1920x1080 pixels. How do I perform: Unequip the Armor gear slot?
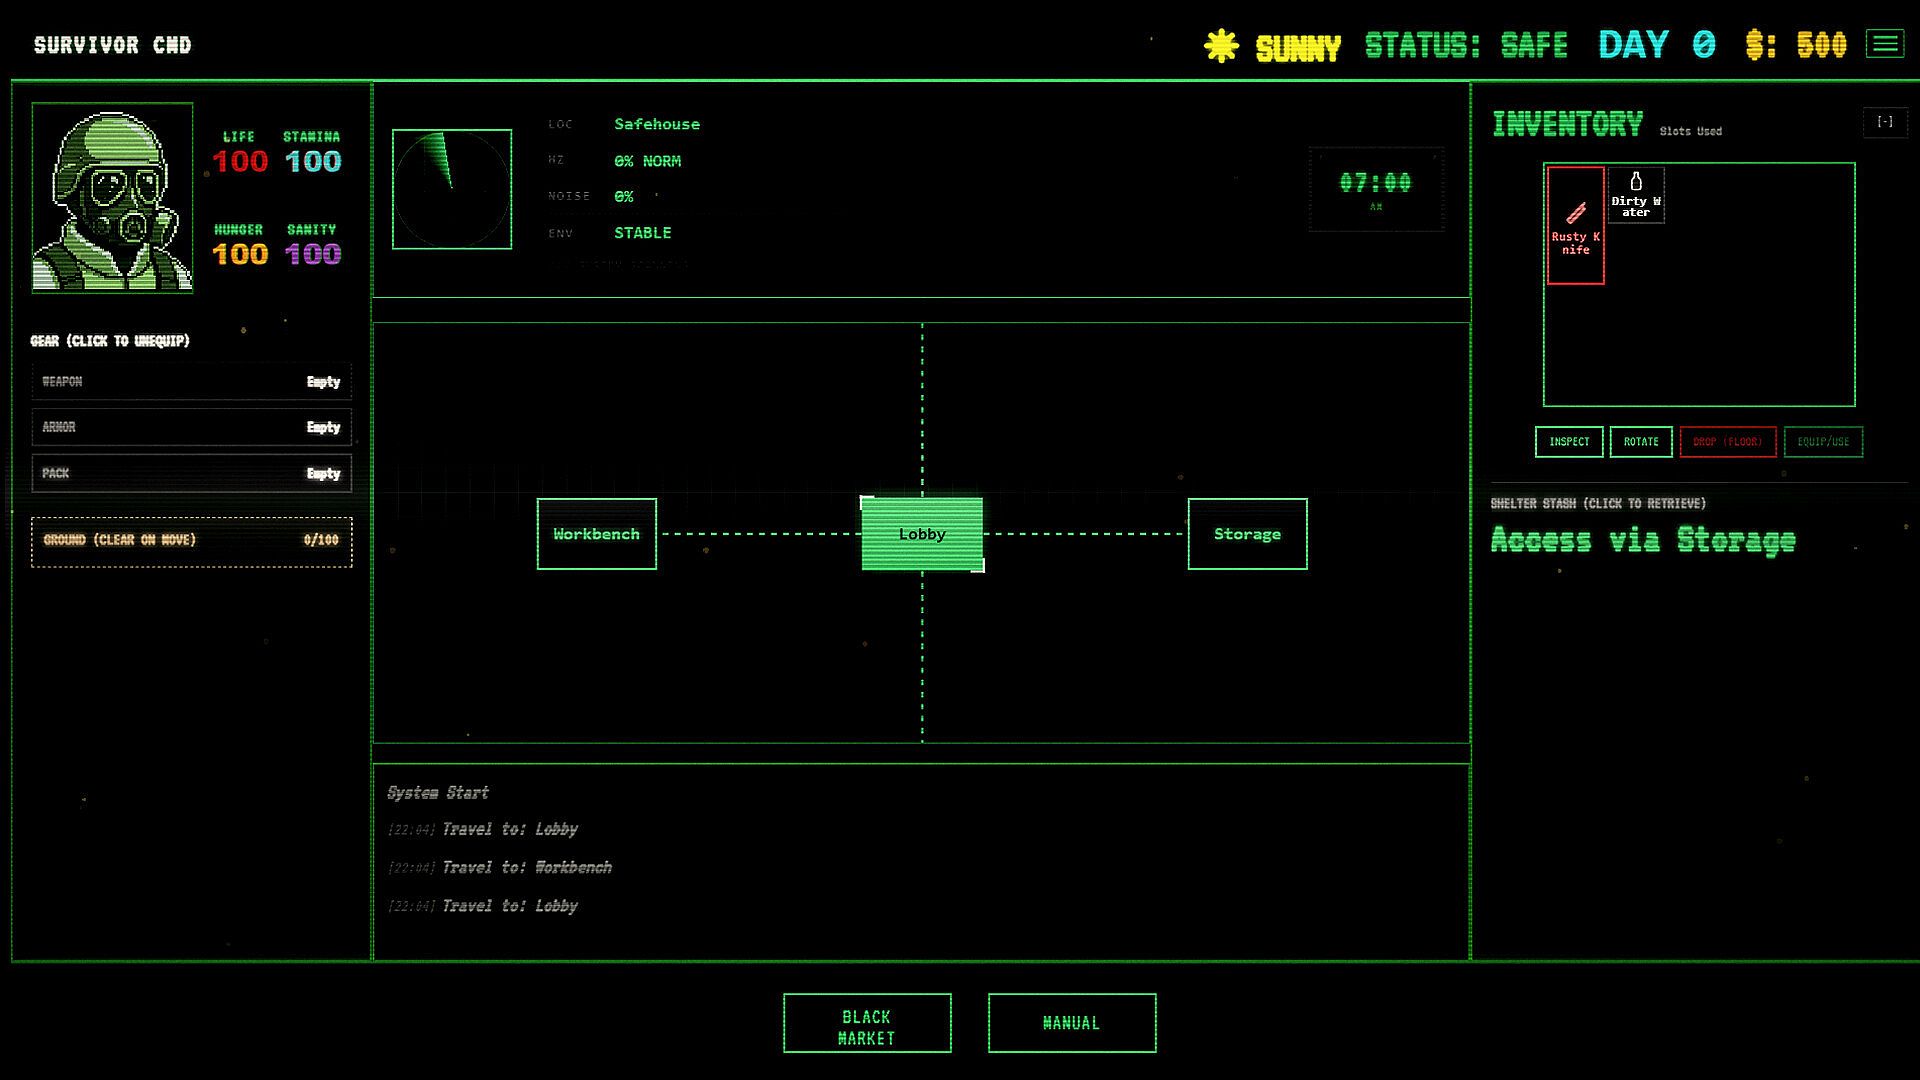(x=191, y=427)
